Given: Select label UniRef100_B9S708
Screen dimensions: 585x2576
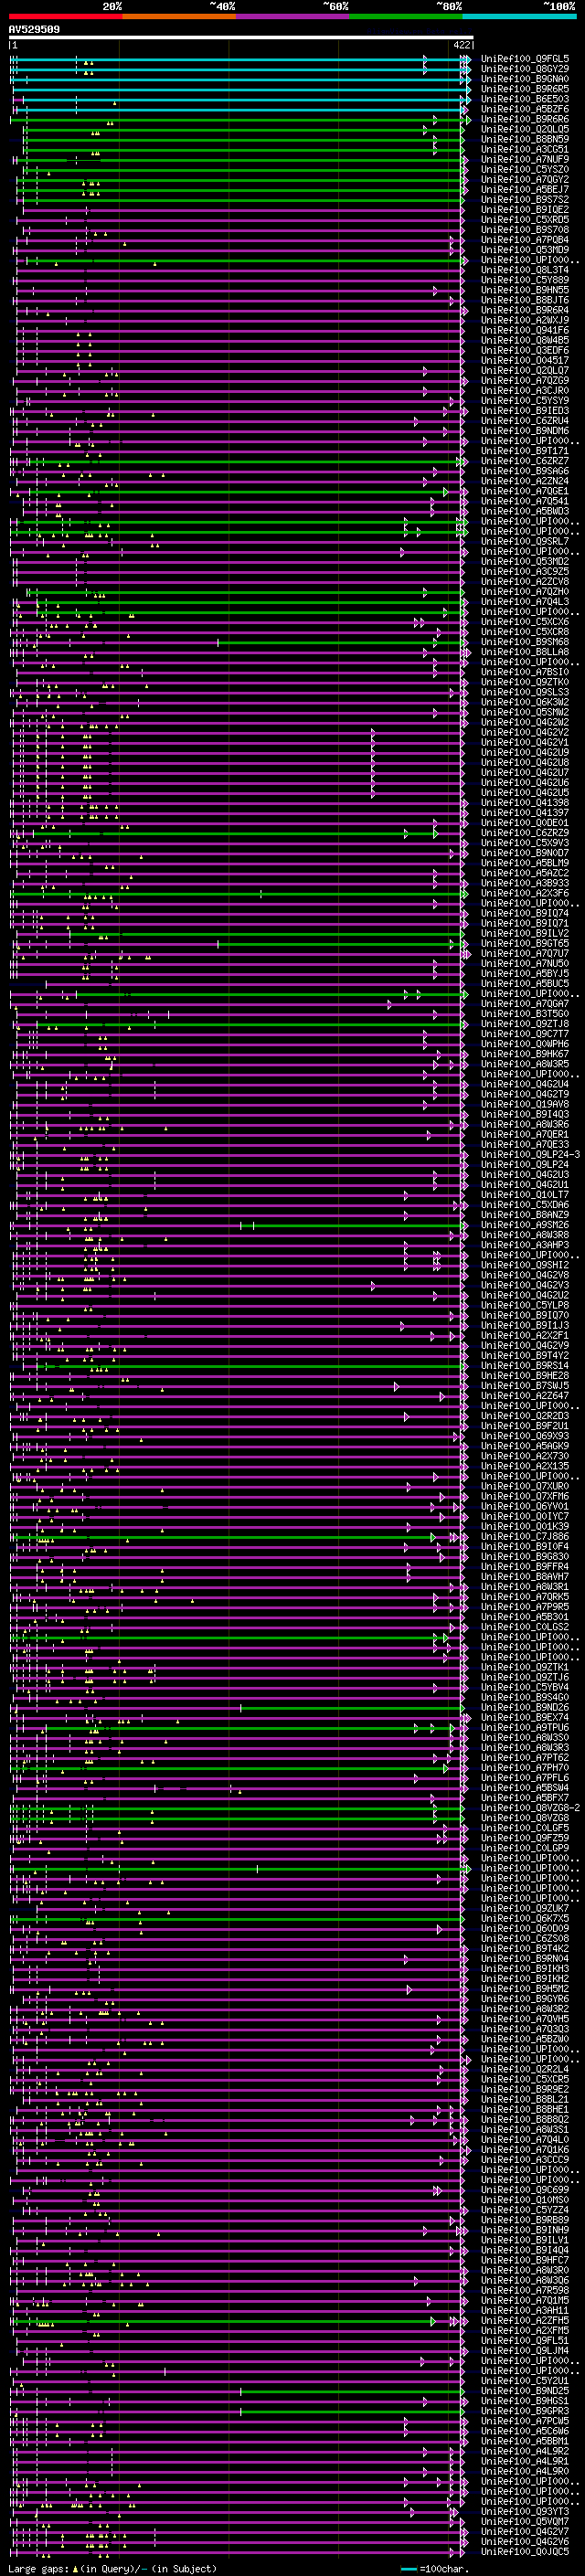Looking at the screenshot, I should (x=525, y=229).
